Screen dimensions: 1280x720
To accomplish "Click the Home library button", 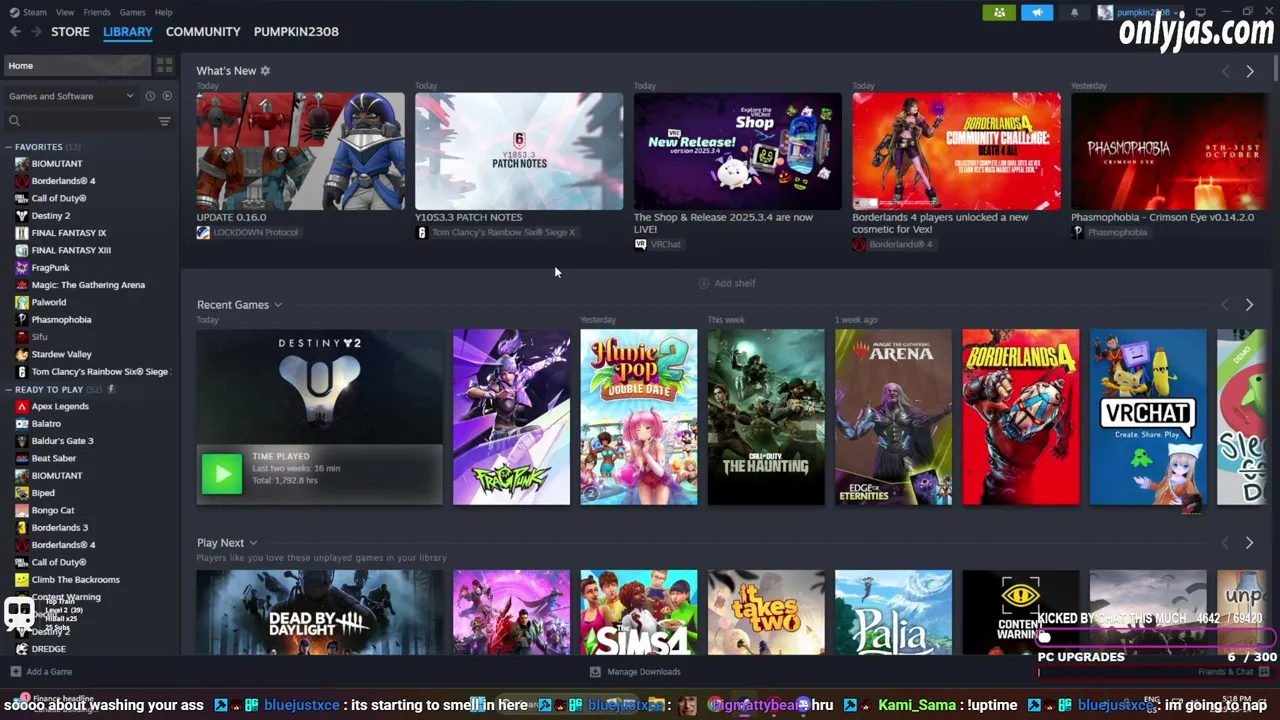I will [76, 65].
